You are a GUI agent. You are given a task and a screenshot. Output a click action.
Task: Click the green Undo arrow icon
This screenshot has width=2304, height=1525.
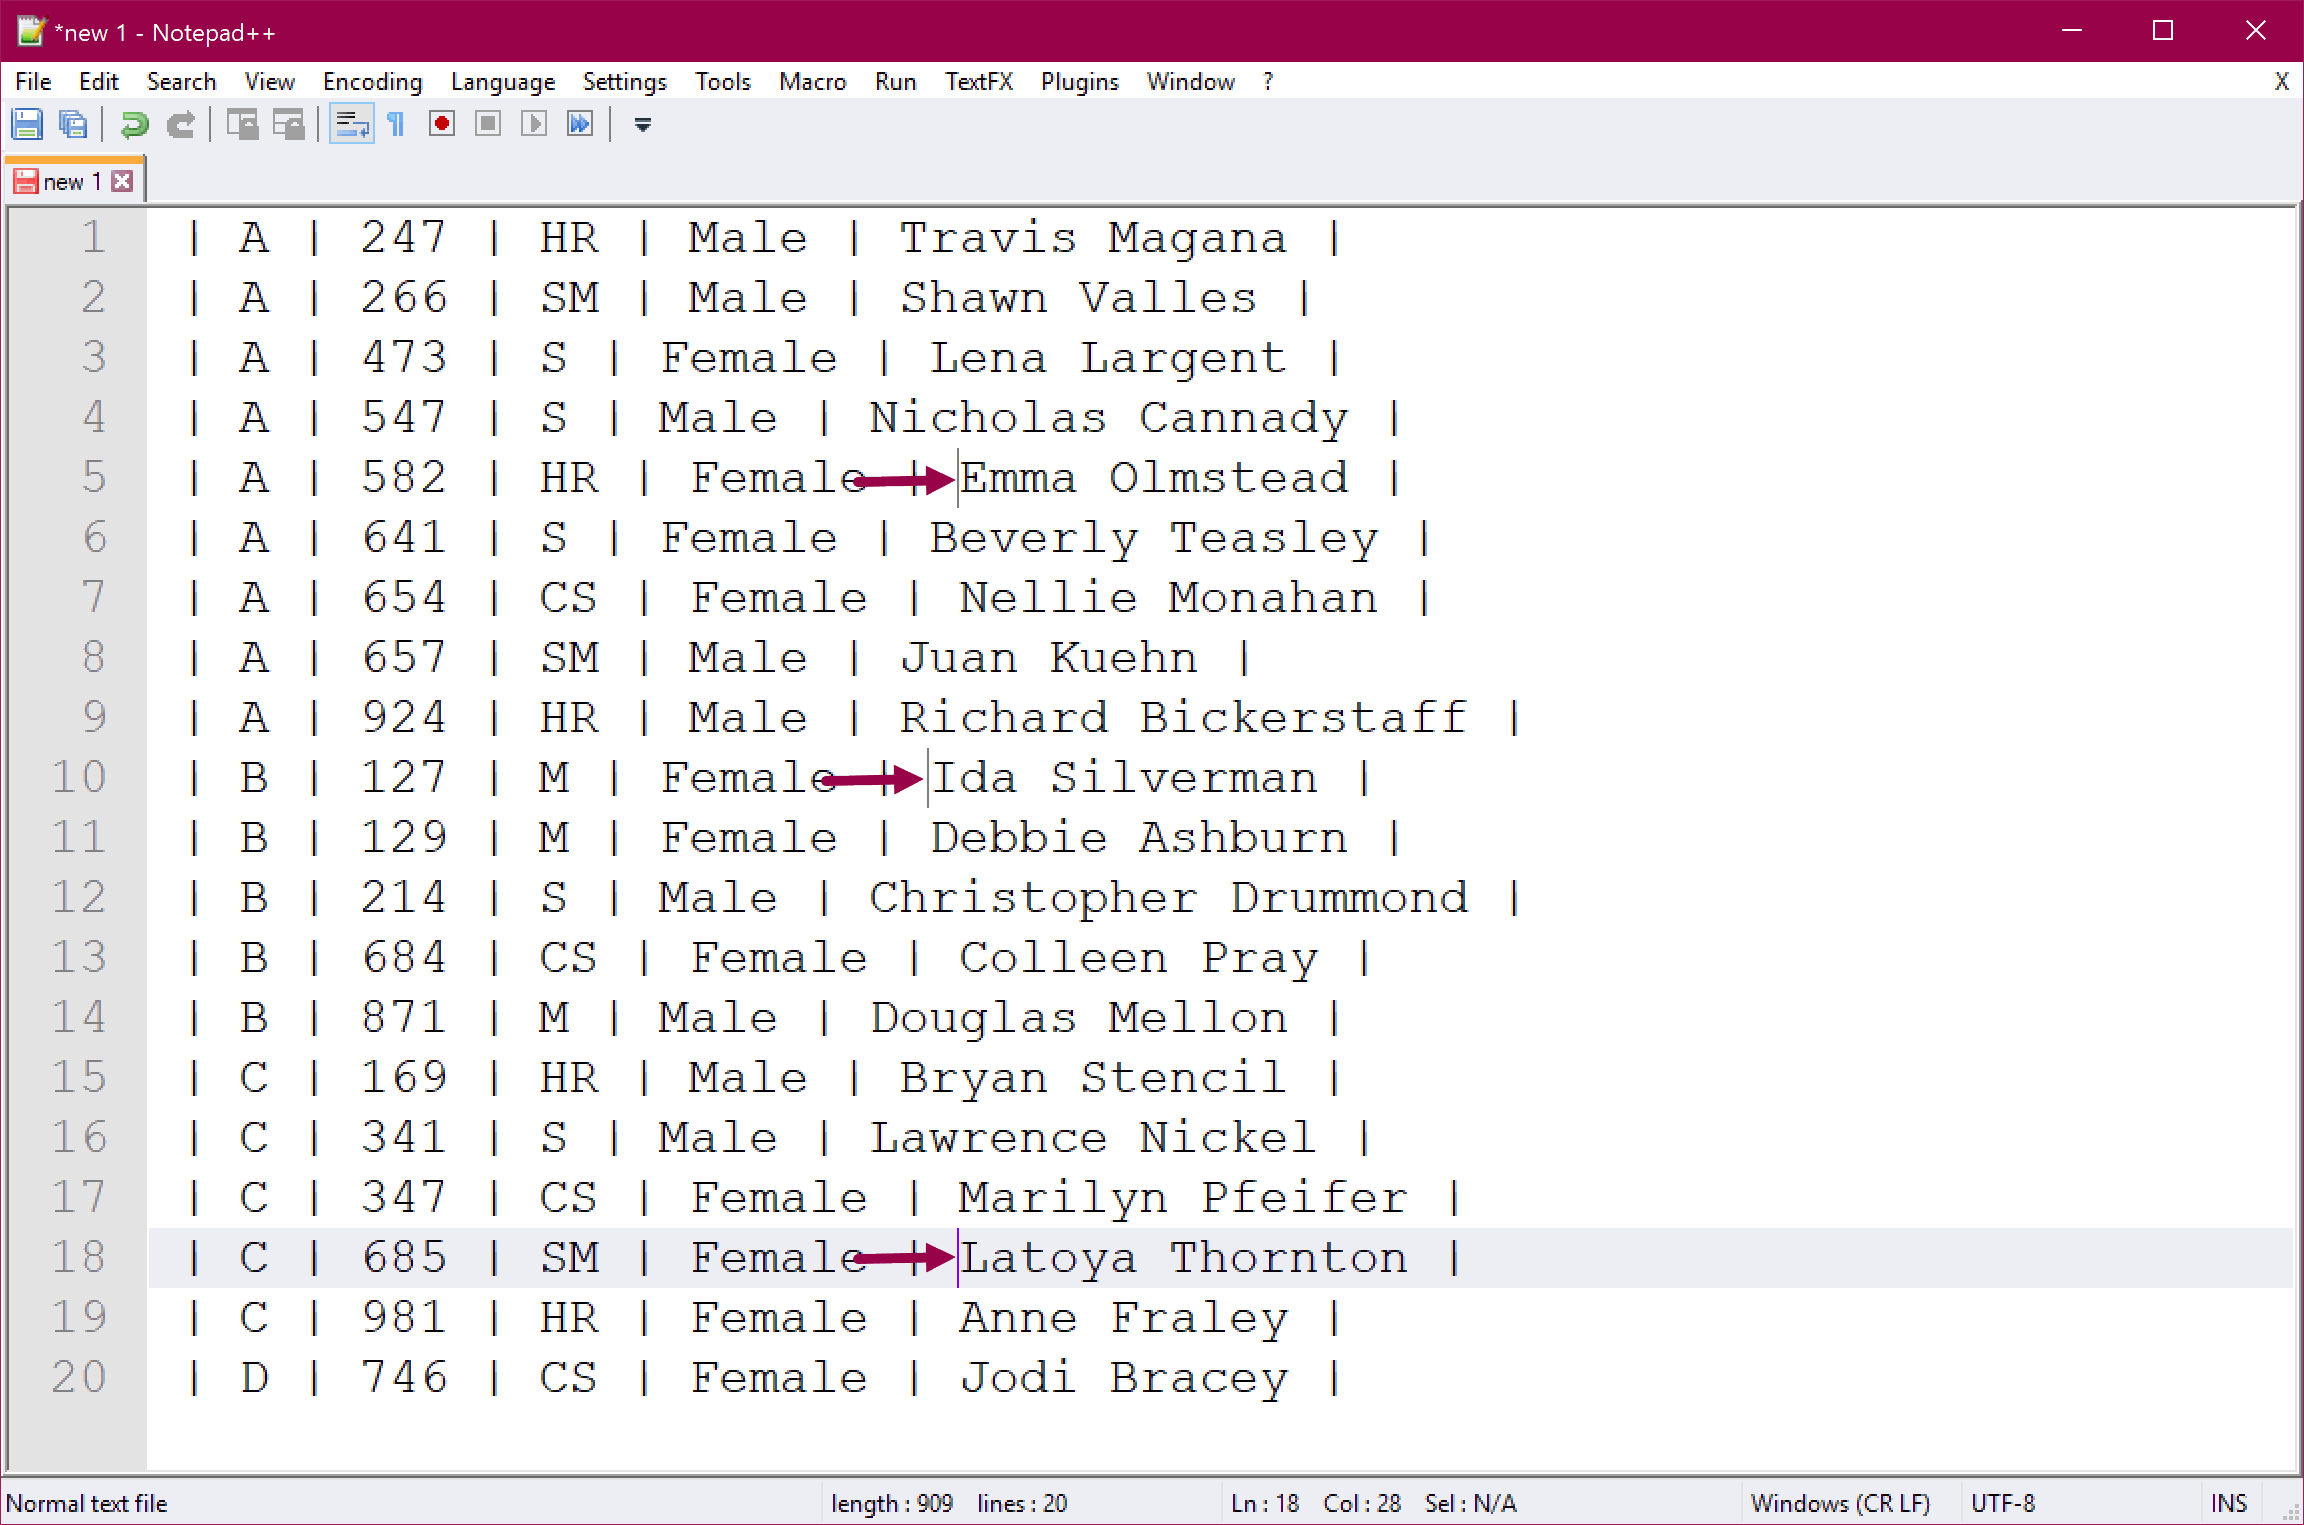(x=134, y=124)
